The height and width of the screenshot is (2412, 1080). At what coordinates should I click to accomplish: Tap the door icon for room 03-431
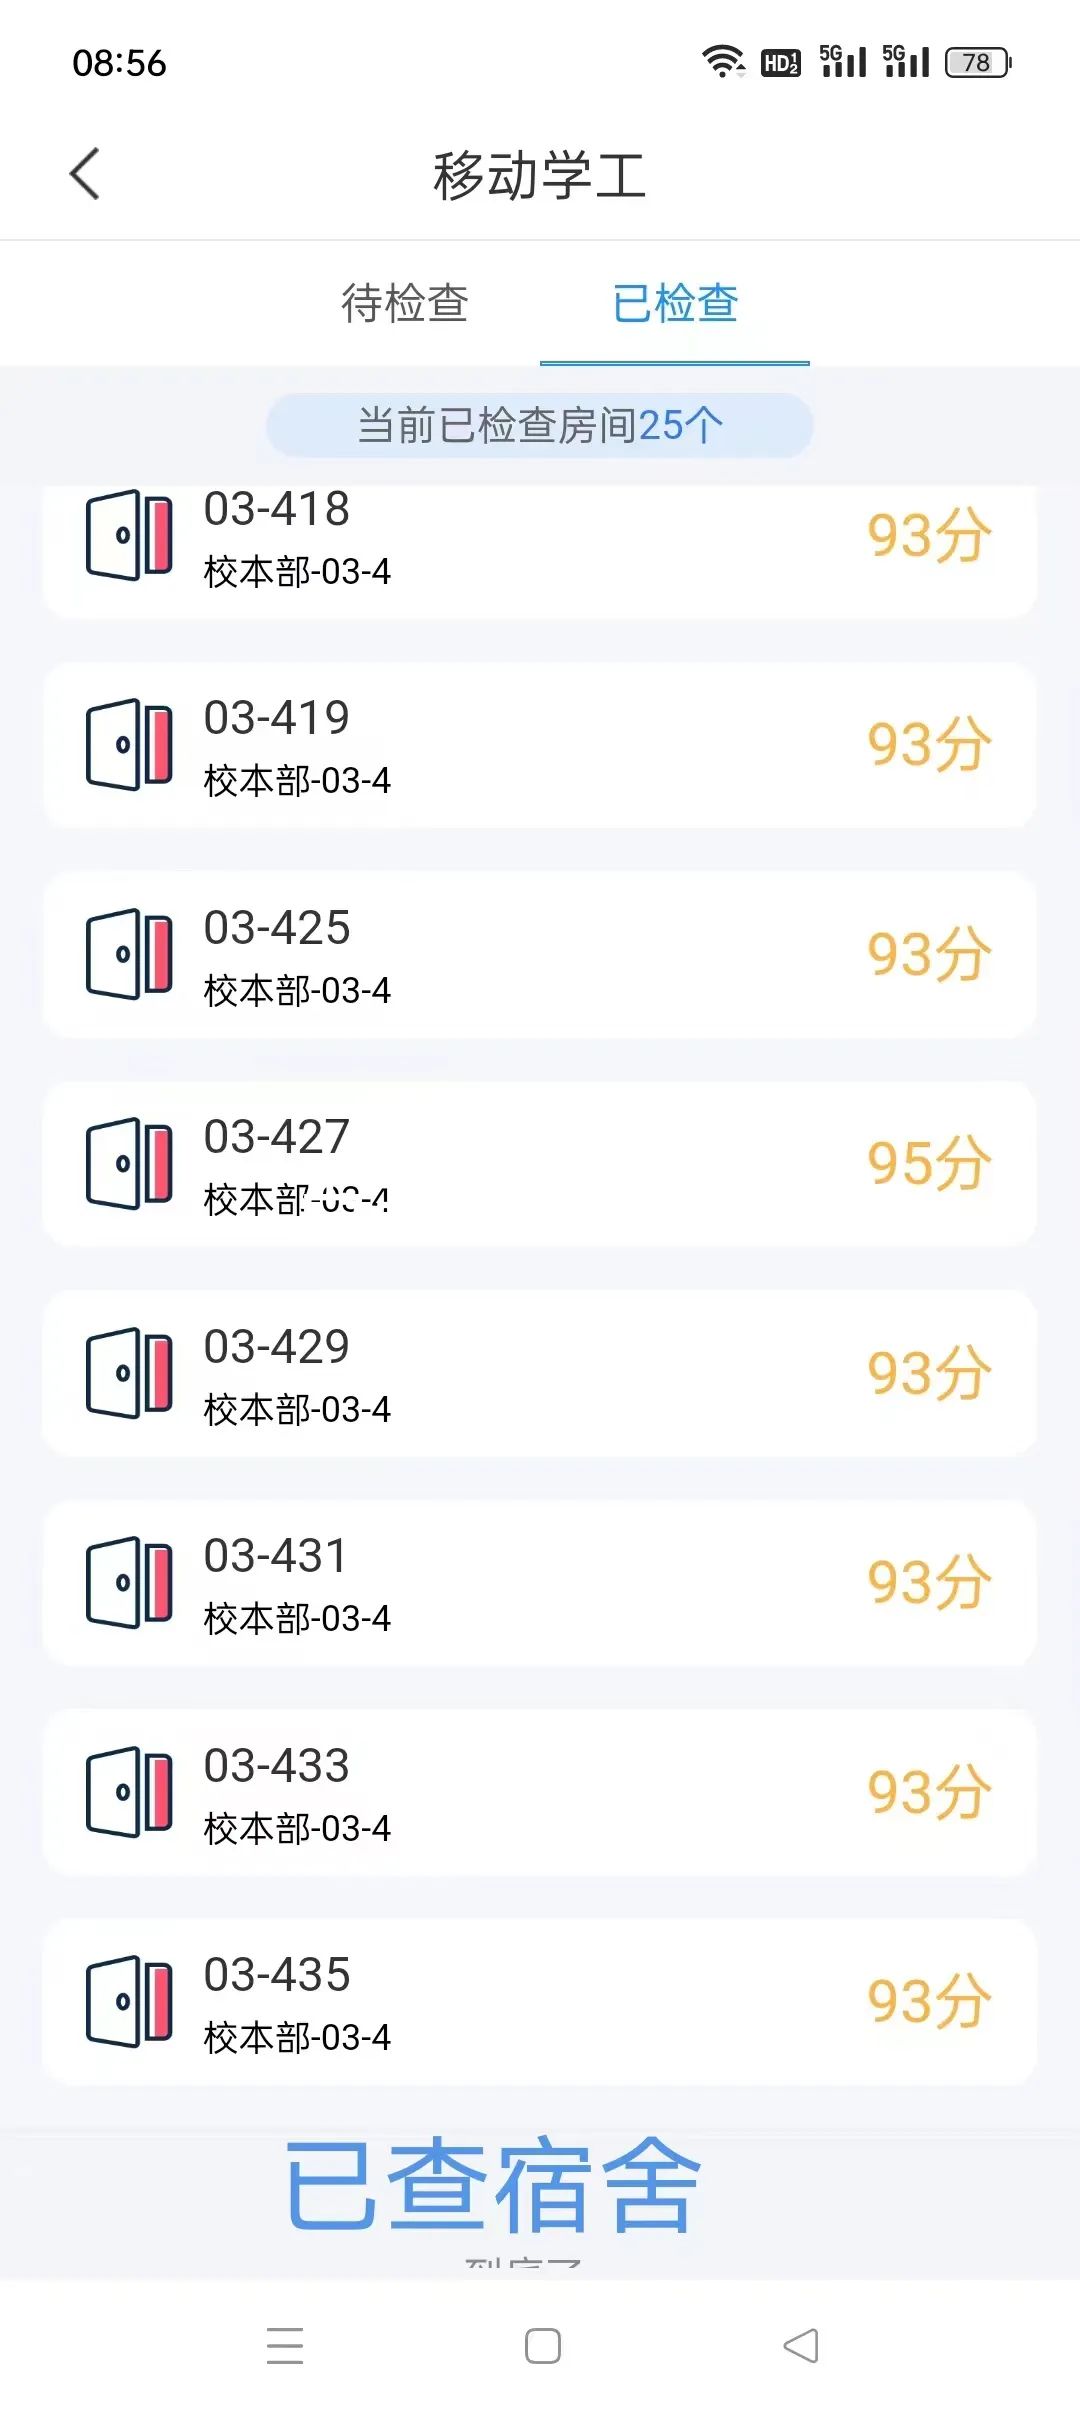pos(129,1582)
